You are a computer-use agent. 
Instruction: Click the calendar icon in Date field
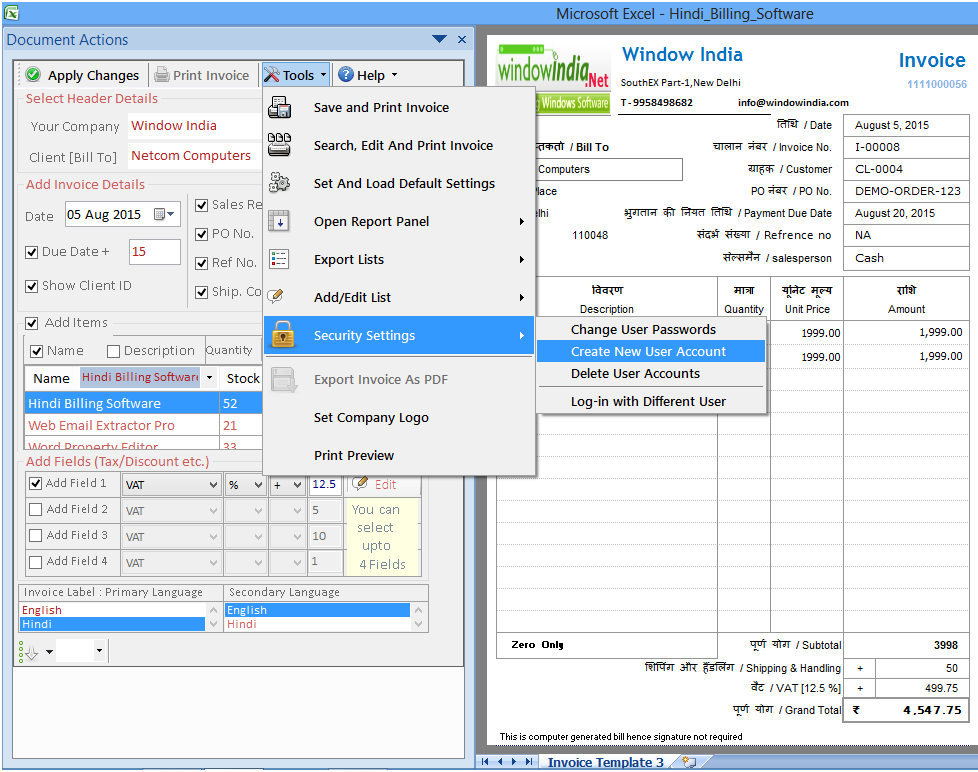click(x=160, y=215)
